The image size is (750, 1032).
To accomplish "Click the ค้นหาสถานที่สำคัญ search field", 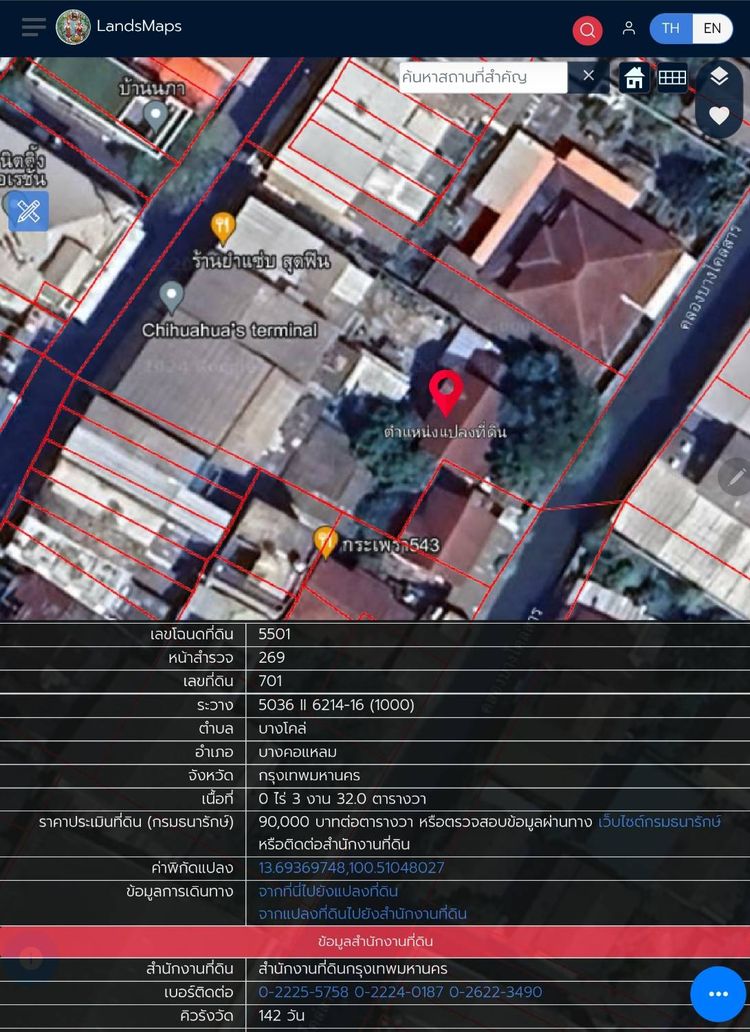I will click(482, 77).
